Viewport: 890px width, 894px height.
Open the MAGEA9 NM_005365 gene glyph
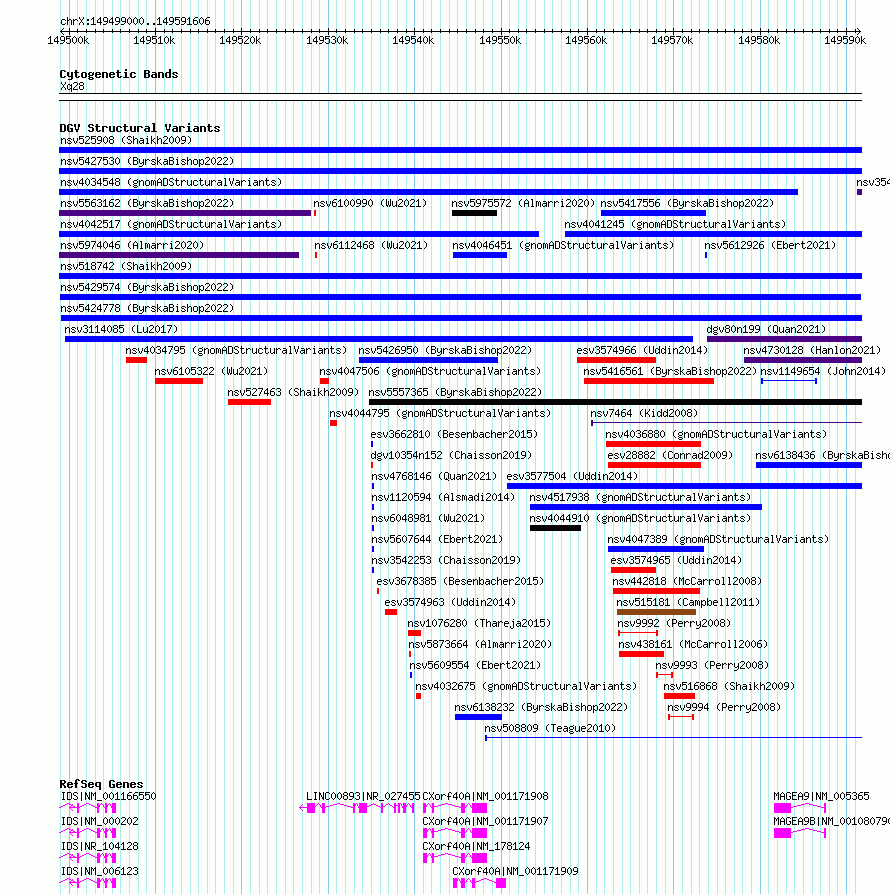pos(800,808)
